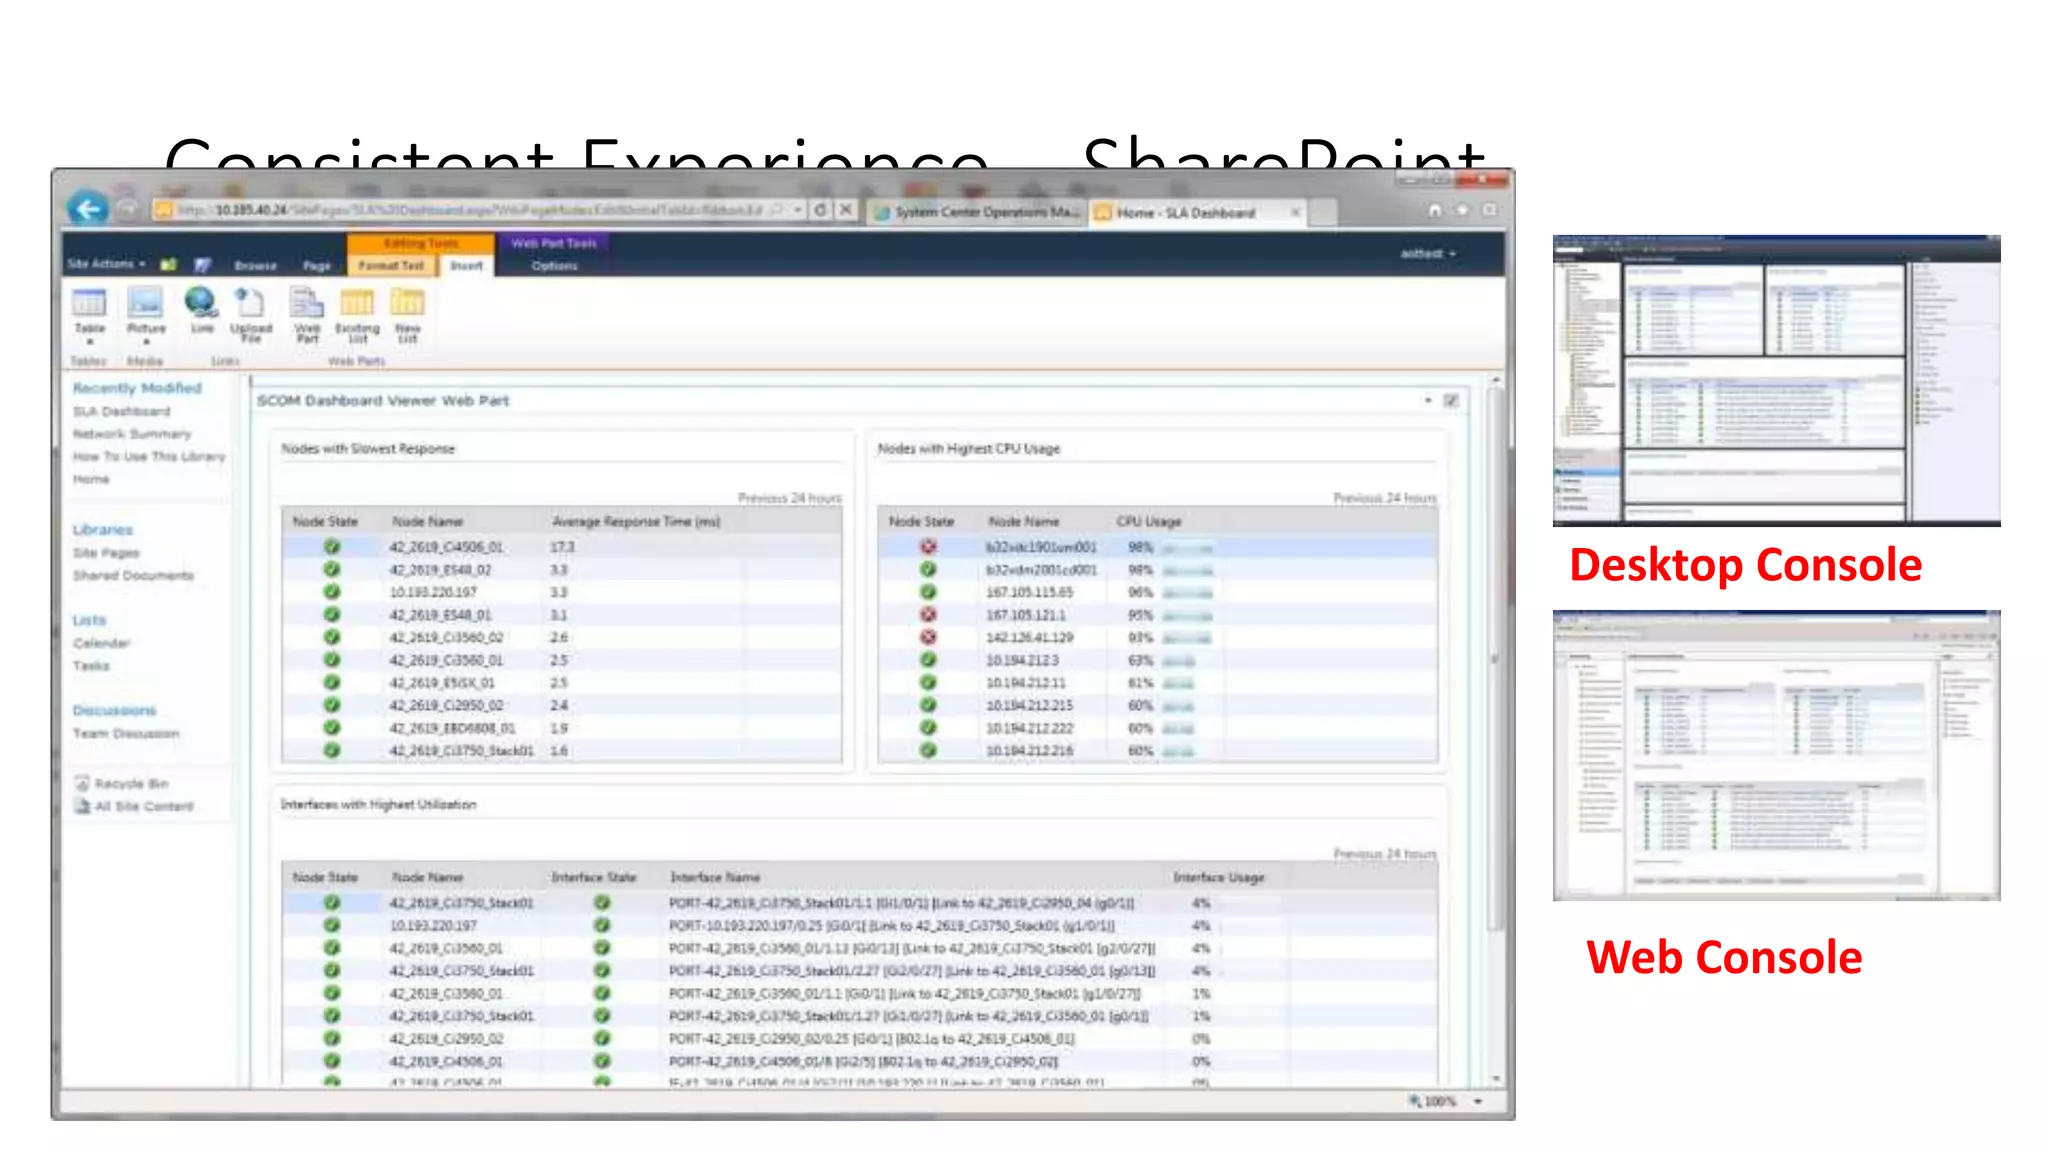Sort by Average Response Time (ms) column
2048x1152 pixels.
pyautogui.click(x=636, y=522)
